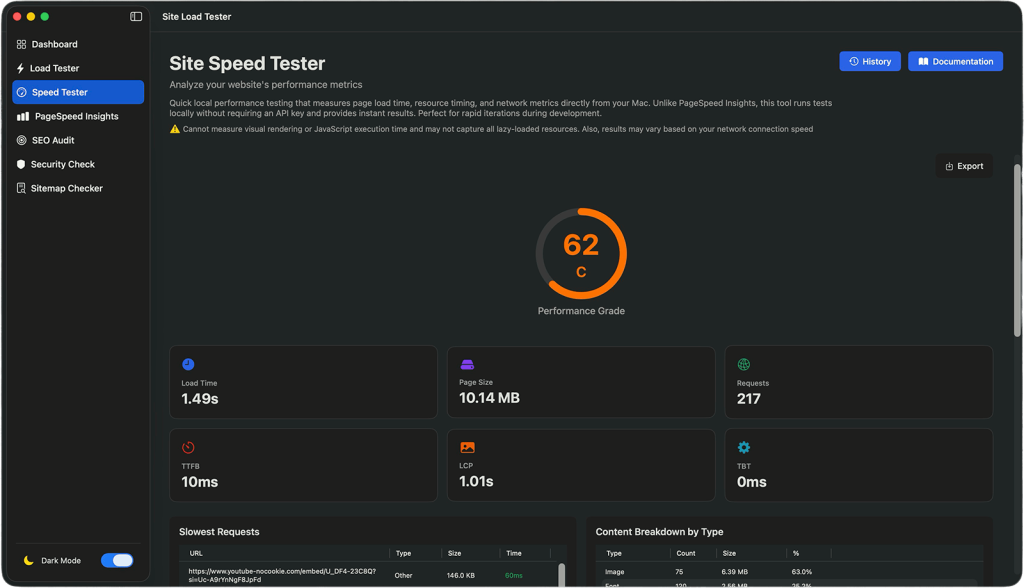Image resolution: width=1024 pixels, height=588 pixels.
Task: Select the Load Tester lightning bolt icon
Action: click(21, 68)
